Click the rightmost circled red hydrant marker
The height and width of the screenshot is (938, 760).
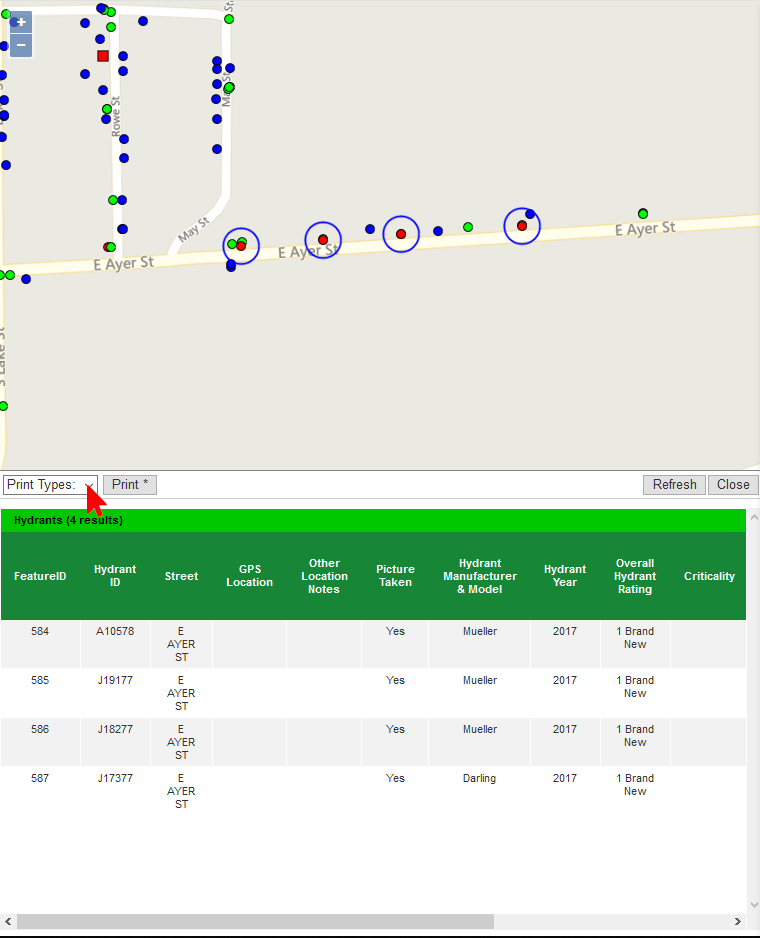click(x=522, y=226)
